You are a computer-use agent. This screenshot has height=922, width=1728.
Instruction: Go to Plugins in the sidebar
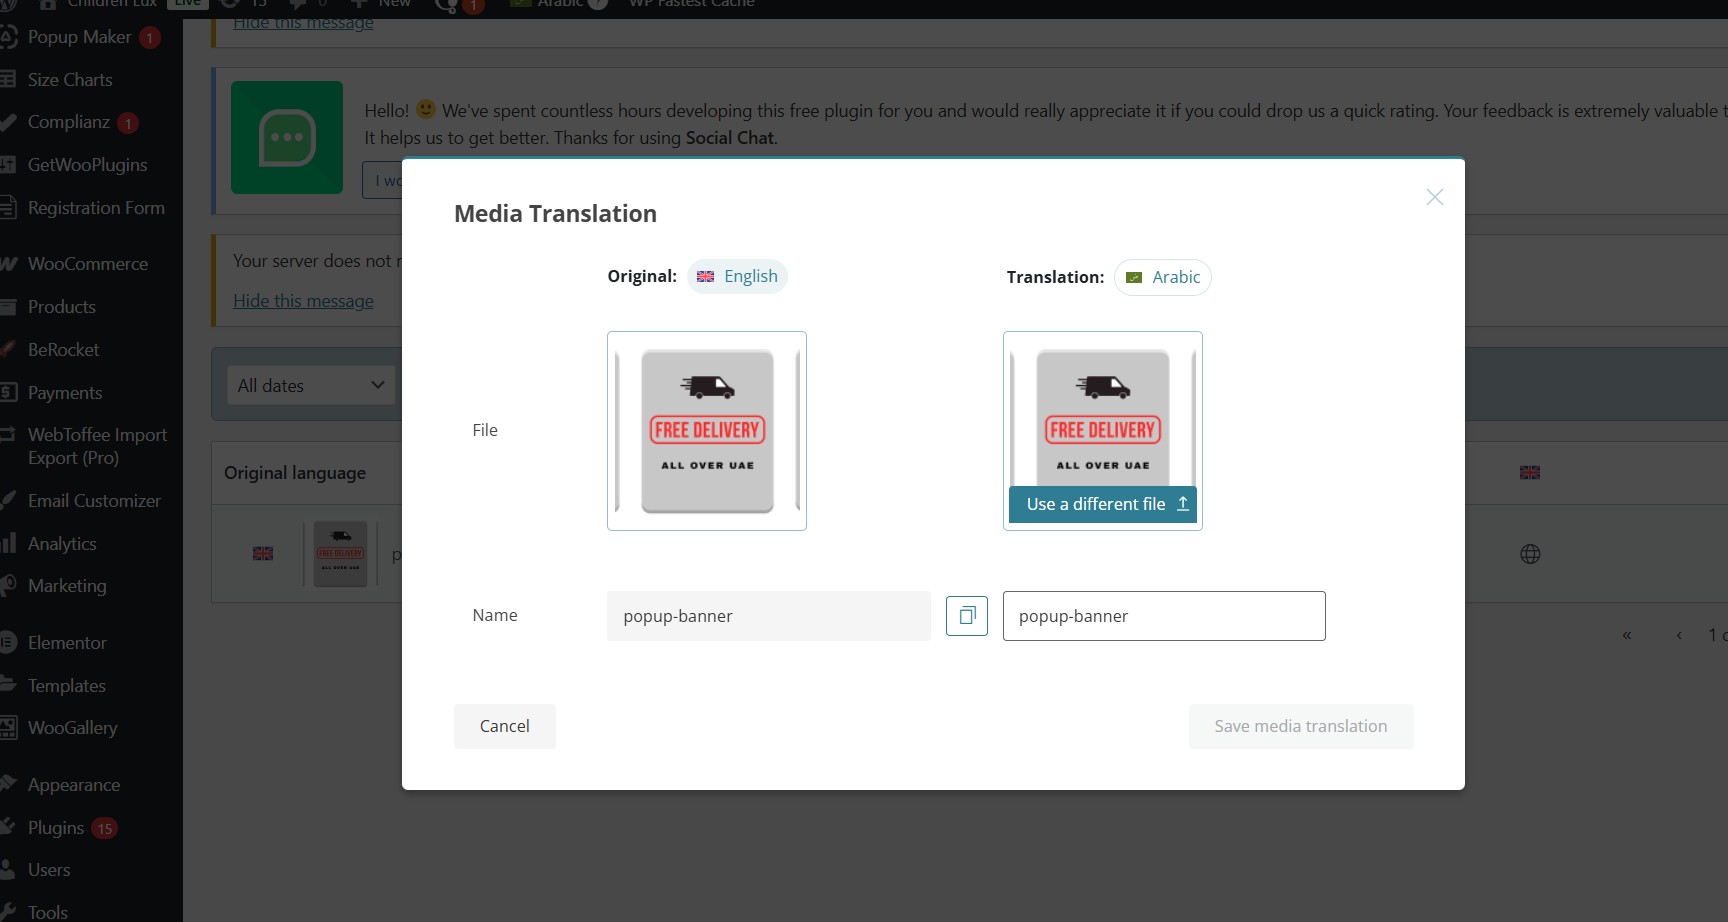(56, 828)
